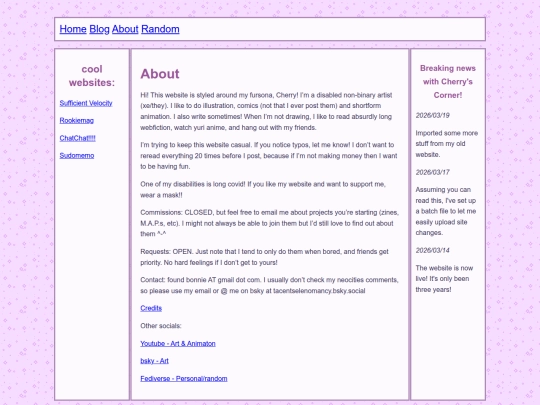Click the batch file news entry text
The height and width of the screenshot is (405, 540).
[446, 211]
